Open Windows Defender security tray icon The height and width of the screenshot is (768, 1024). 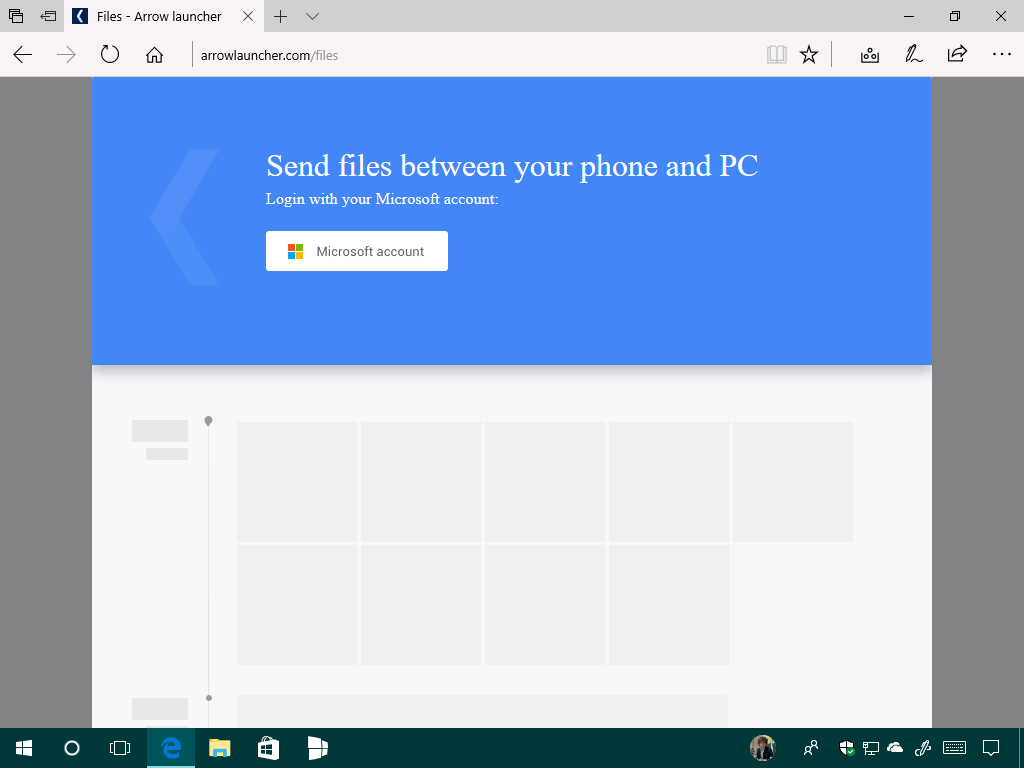[846, 748]
